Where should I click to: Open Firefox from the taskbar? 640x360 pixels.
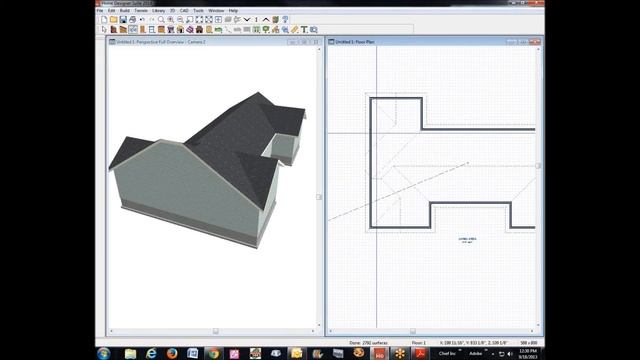172,353
